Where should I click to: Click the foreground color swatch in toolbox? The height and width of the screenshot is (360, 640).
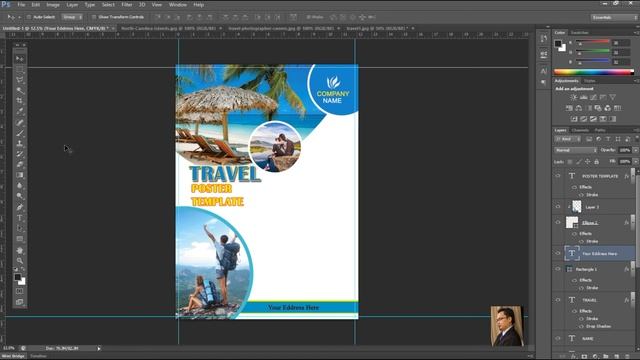(x=18, y=278)
